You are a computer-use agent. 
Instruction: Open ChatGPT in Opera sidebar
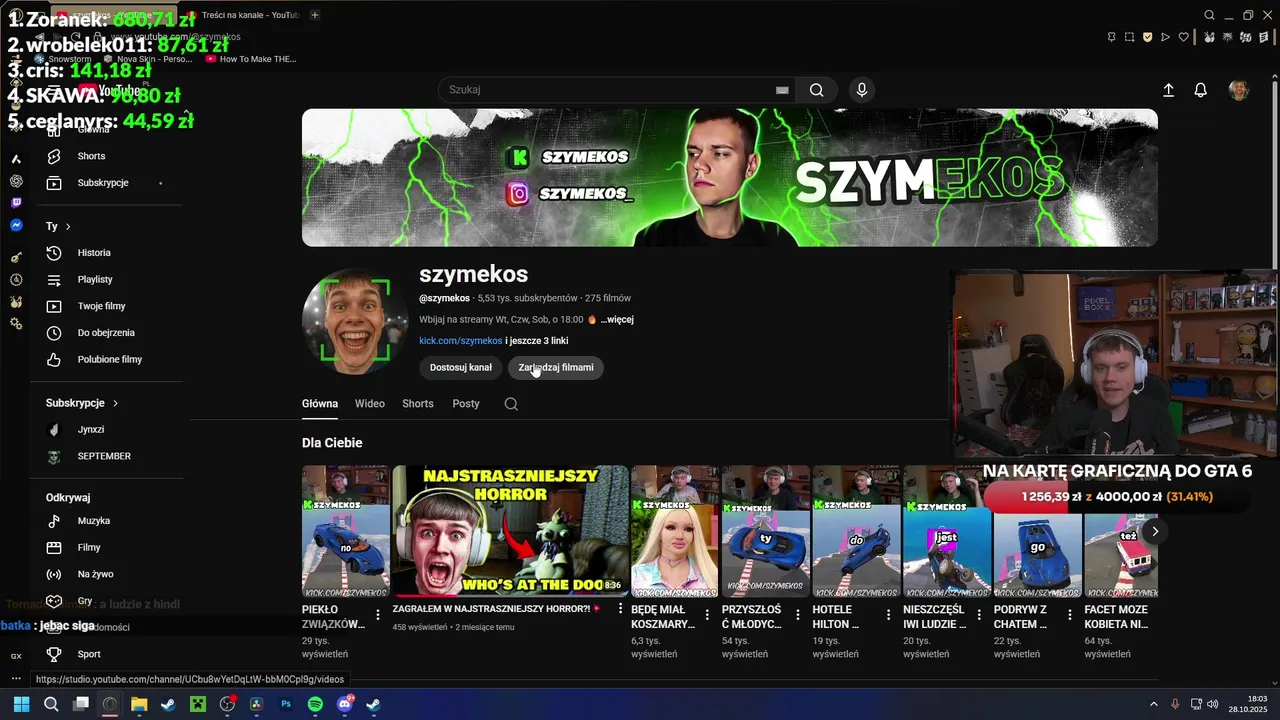pos(16,181)
